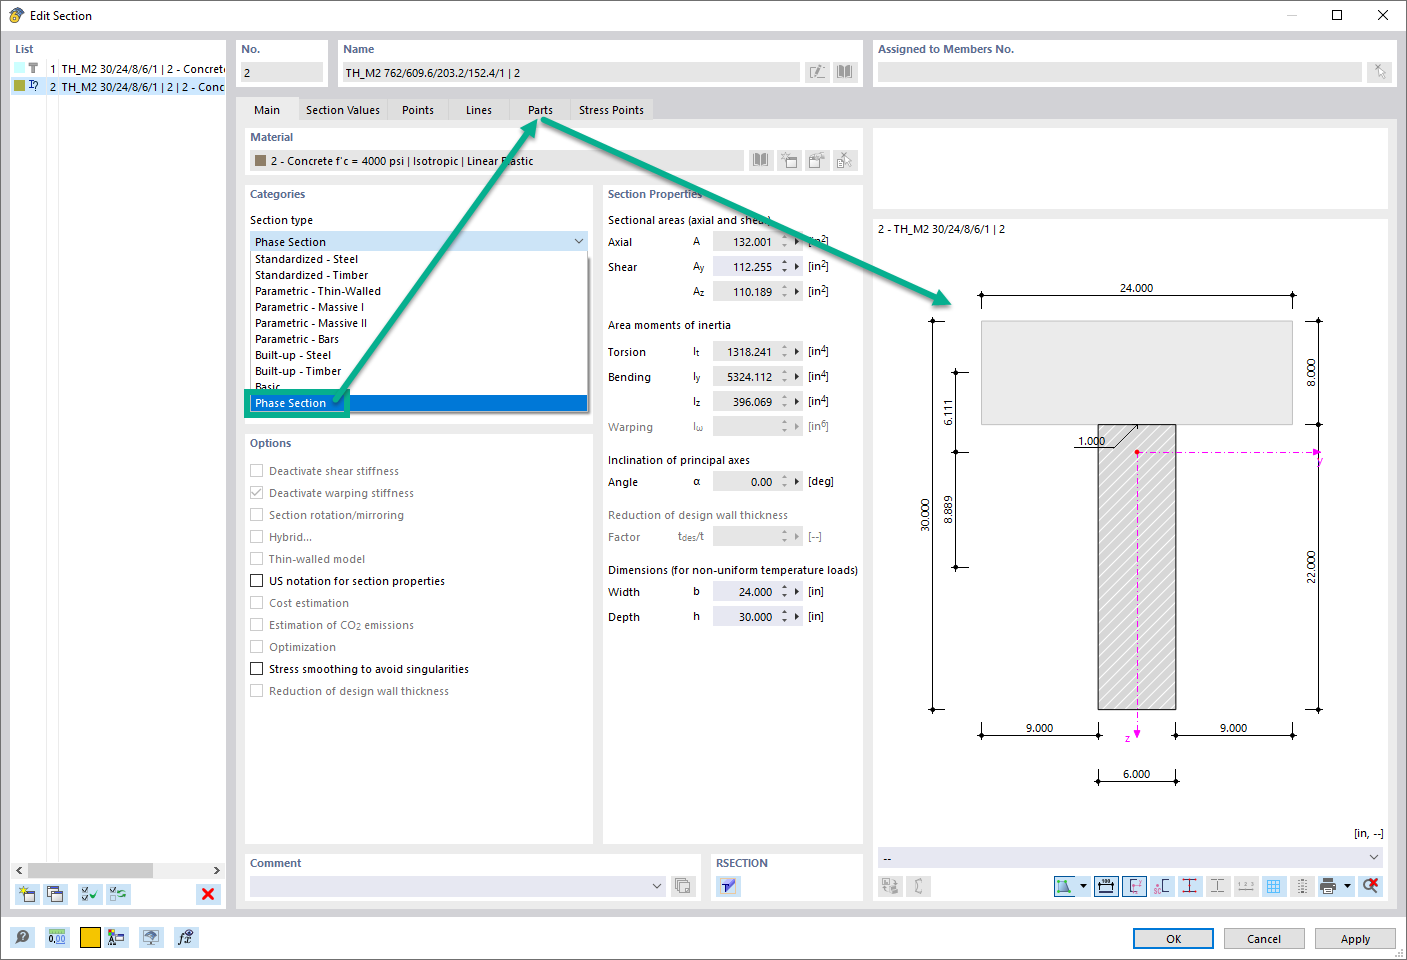
Task: Select the new section icon in list toolbar
Action: 26,894
